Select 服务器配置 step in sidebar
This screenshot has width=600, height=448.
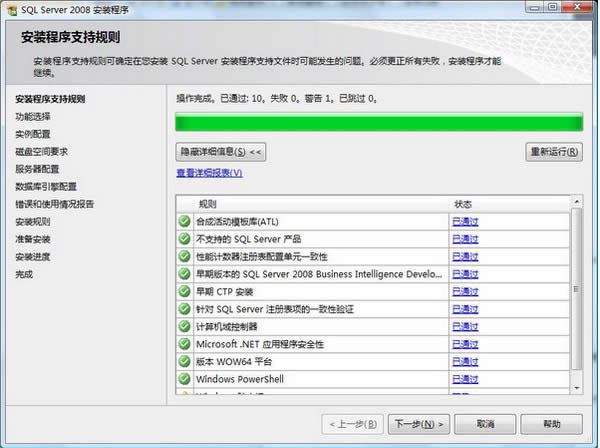[x=37, y=169]
